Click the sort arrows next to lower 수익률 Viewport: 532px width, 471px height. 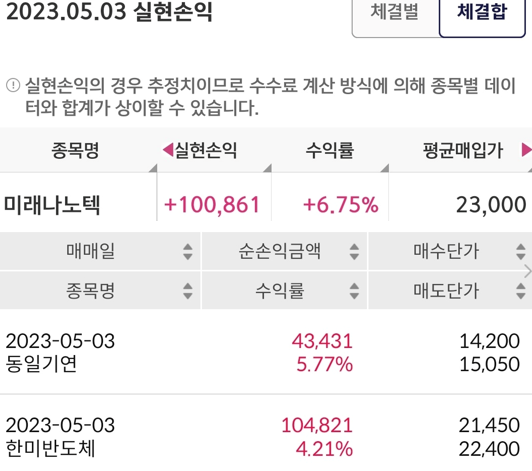coord(354,291)
